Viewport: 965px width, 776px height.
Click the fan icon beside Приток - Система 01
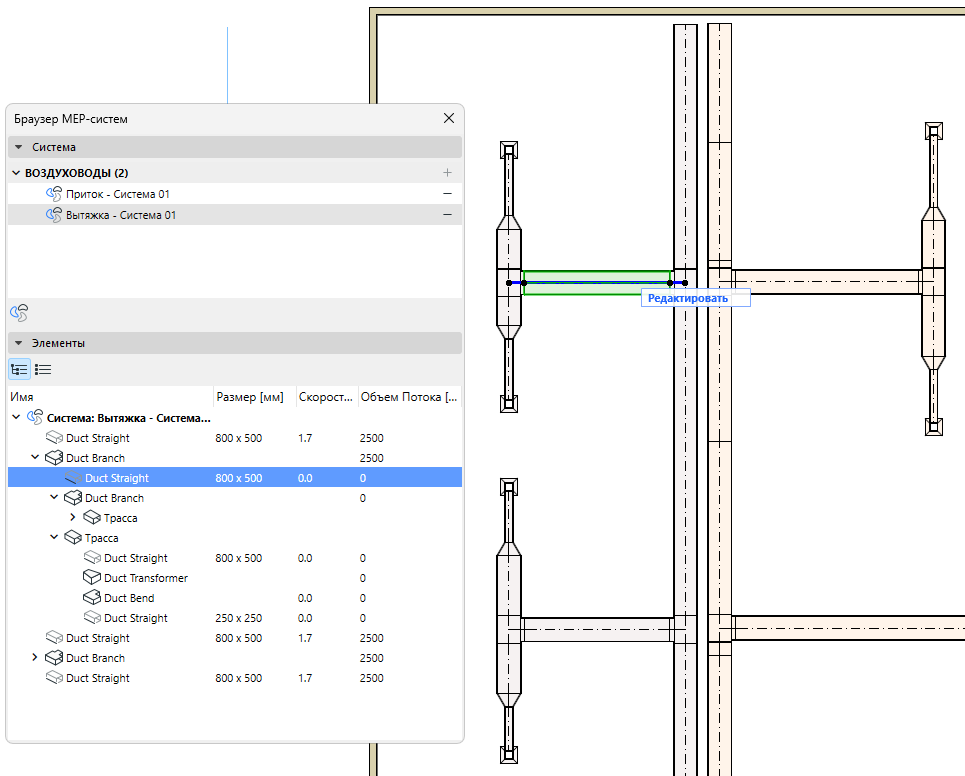pyautogui.click(x=54, y=194)
